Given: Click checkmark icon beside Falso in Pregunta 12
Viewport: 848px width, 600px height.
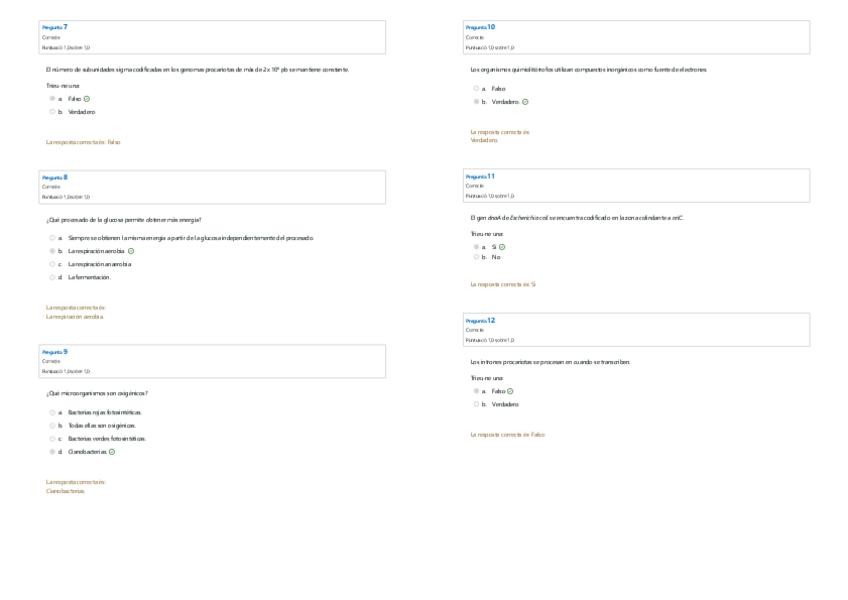Looking at the screenshot, I should (x=510, y=391).
